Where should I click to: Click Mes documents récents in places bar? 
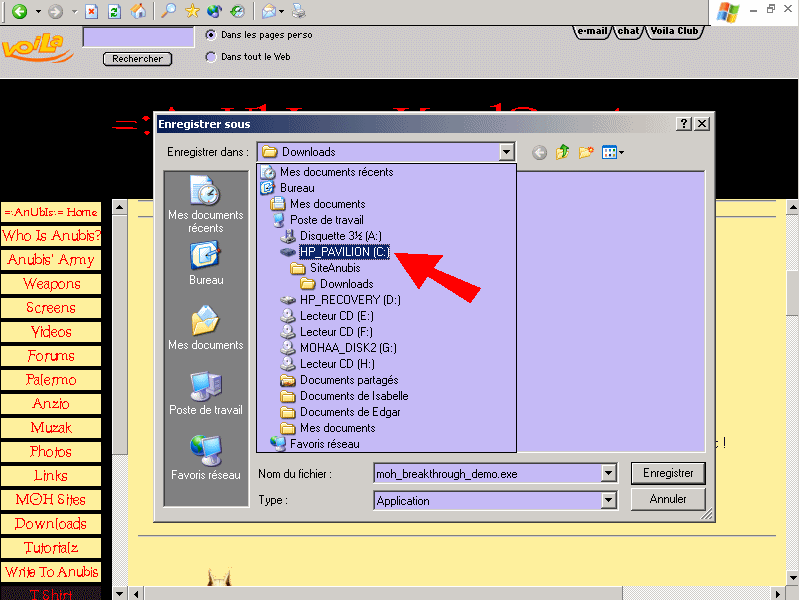click(206, 204)
